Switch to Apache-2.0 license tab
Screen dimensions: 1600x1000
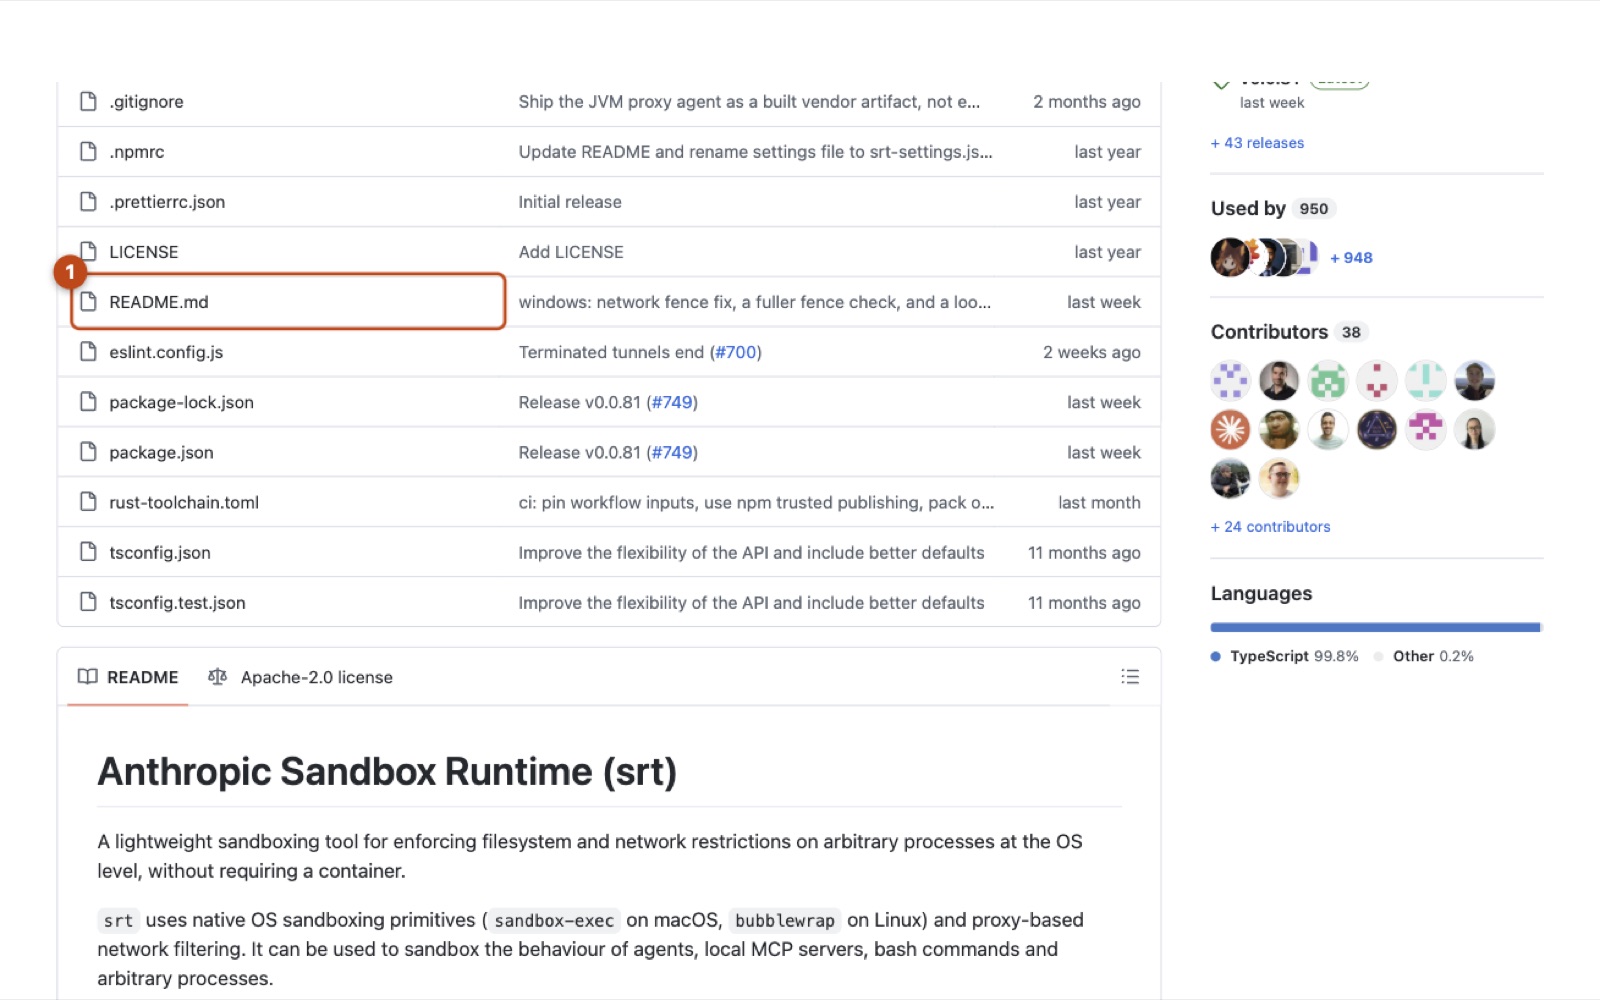(300, 677)
